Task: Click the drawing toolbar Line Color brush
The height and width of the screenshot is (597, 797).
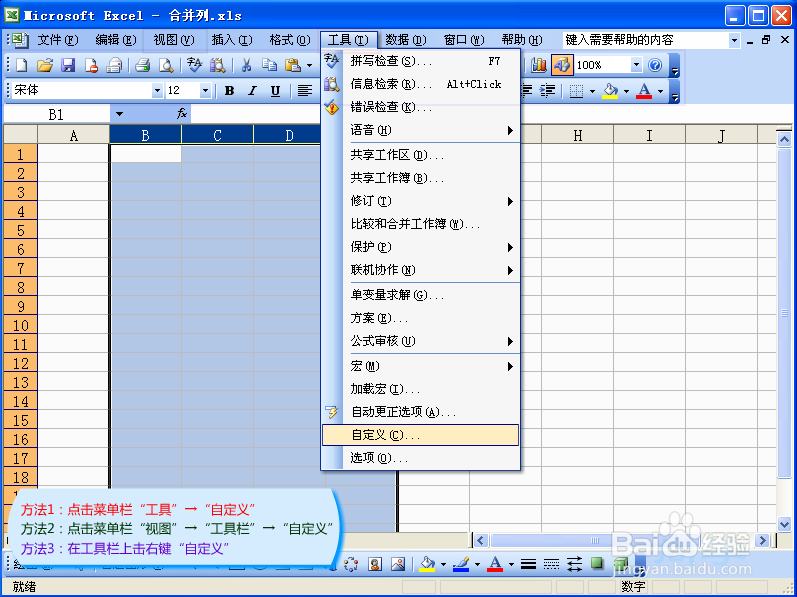Action: [x=461, y=563]
